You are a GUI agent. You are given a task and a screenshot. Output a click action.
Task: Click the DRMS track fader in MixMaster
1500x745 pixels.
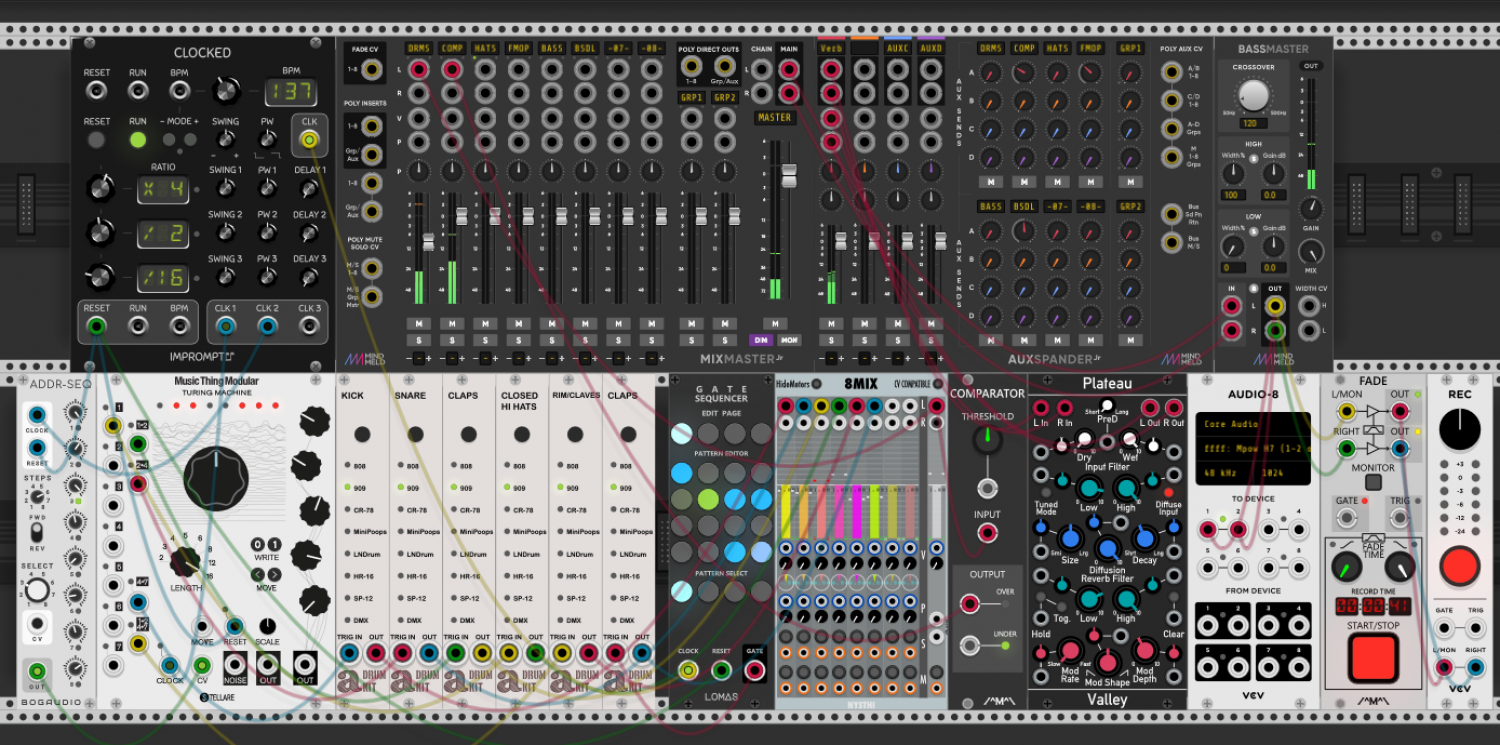(429, 242)
